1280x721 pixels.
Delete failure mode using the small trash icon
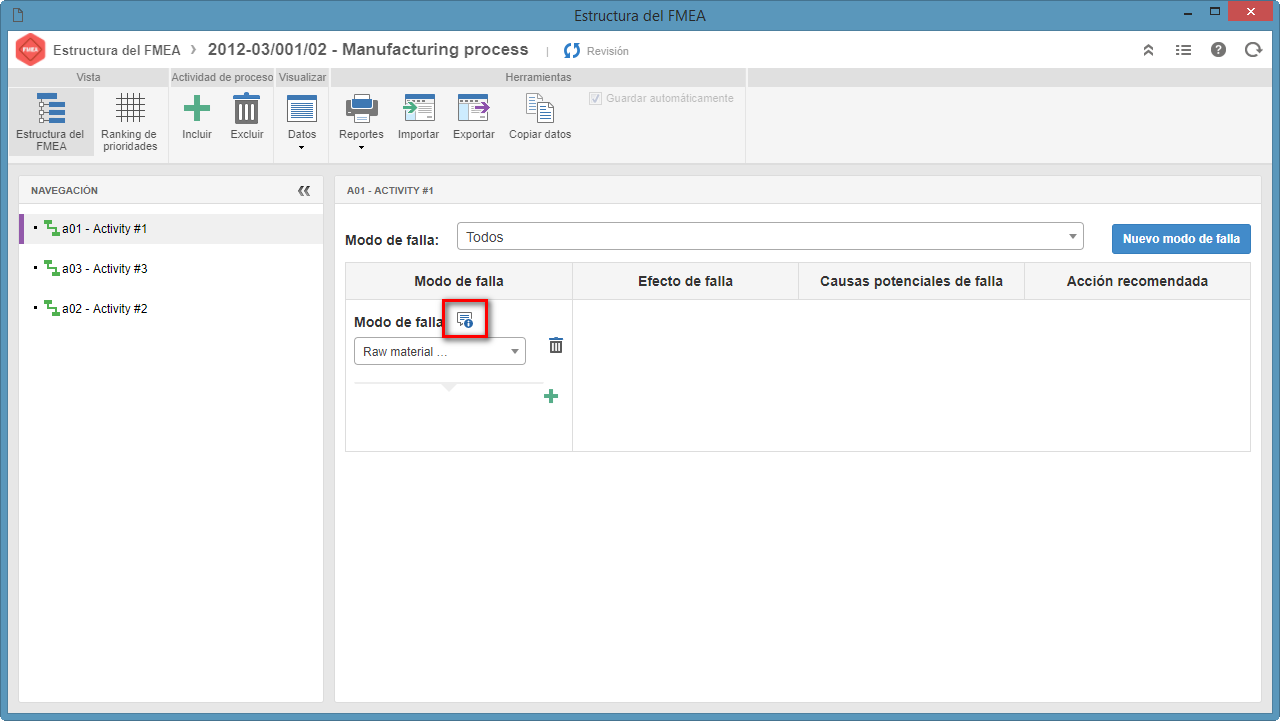556,345
